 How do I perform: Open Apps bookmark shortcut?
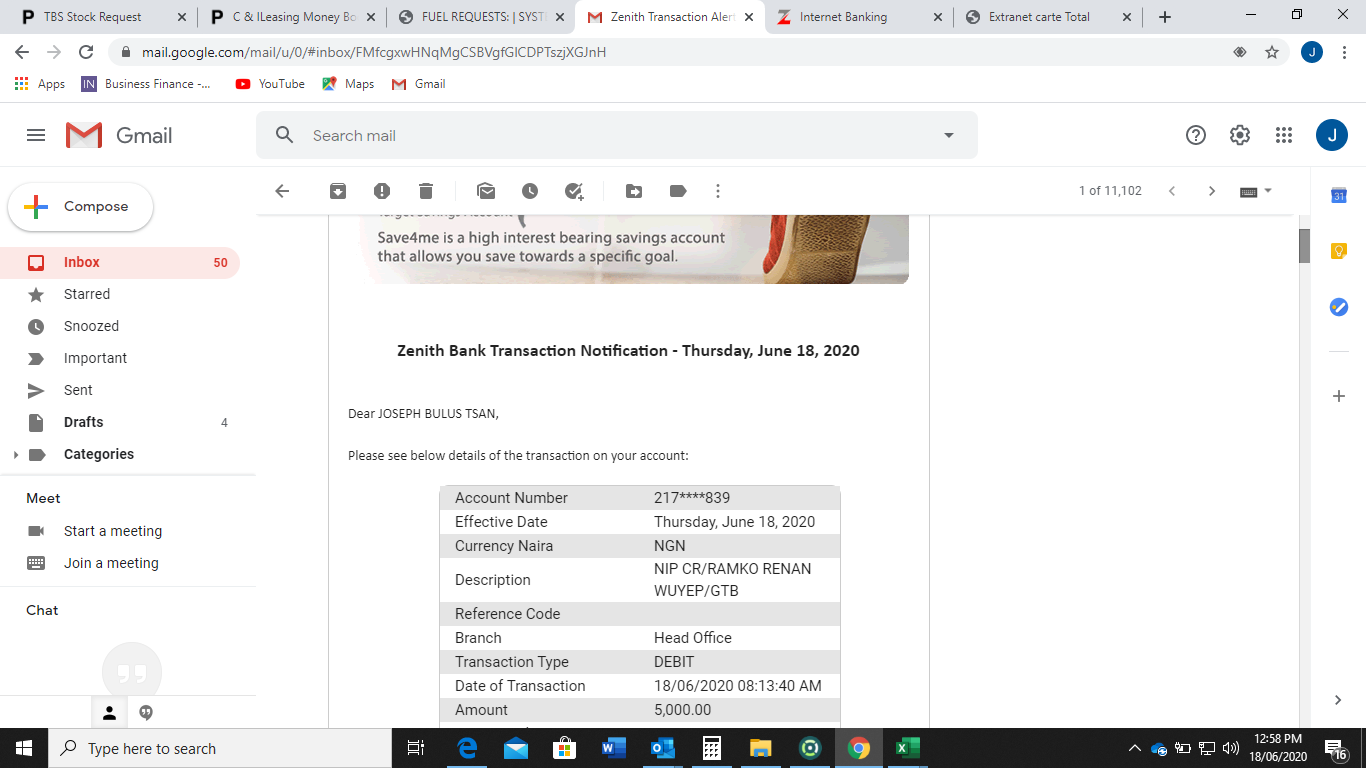tap(40, 84)
